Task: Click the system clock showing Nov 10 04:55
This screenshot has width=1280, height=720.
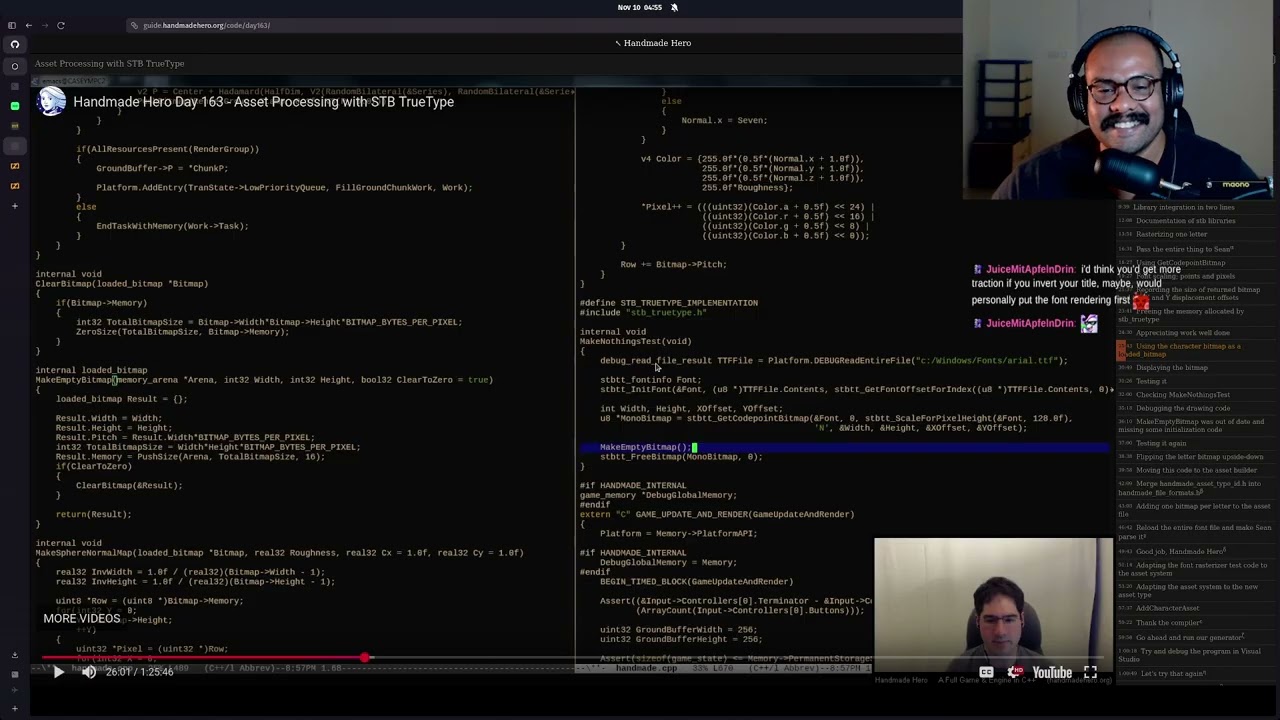Action: [640, 7]
